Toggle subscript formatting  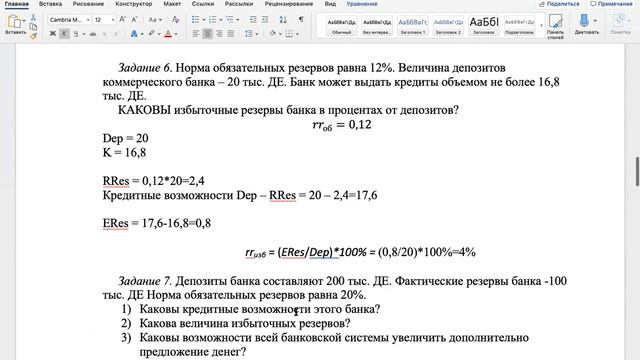(104, 34)
